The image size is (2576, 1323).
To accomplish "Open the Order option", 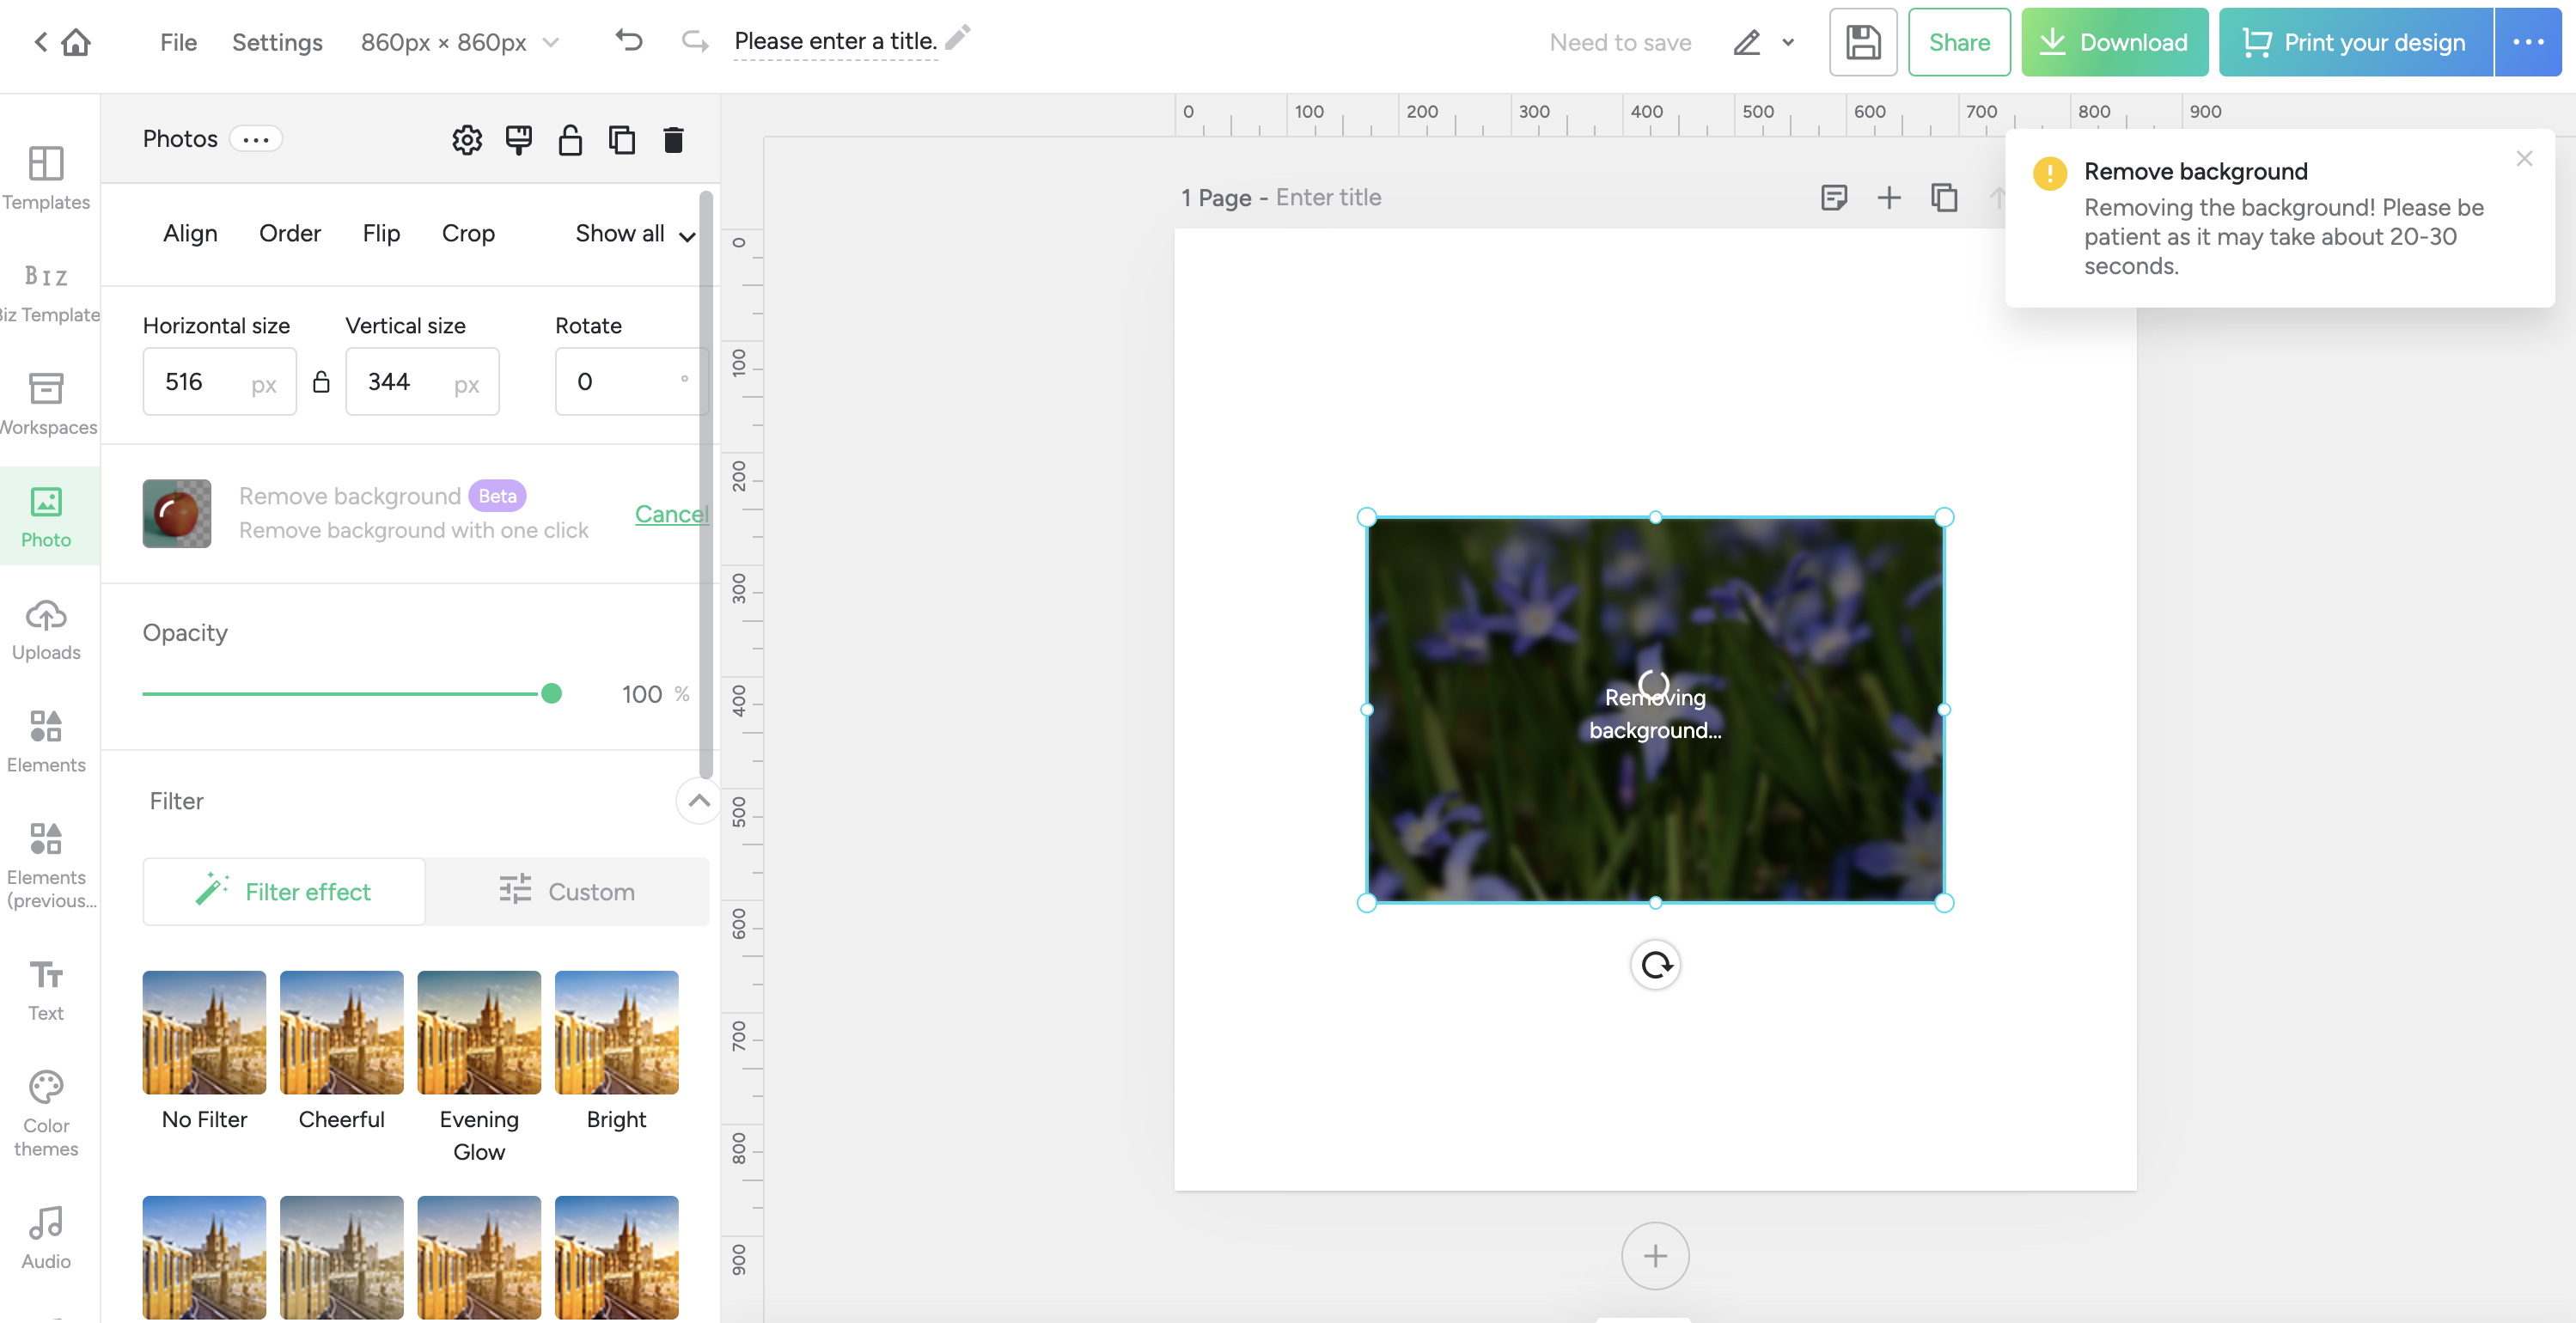I will pyautogui.click(x=289, y=233).
